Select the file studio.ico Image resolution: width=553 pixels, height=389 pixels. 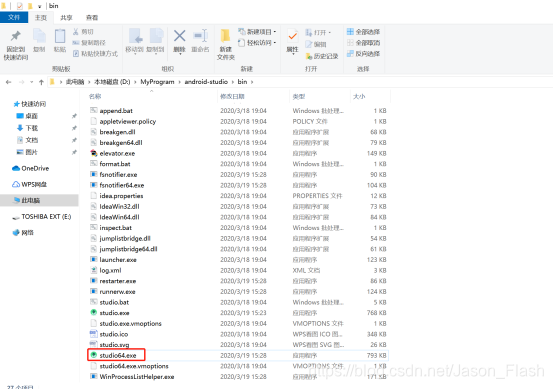[x=114, y=334]
